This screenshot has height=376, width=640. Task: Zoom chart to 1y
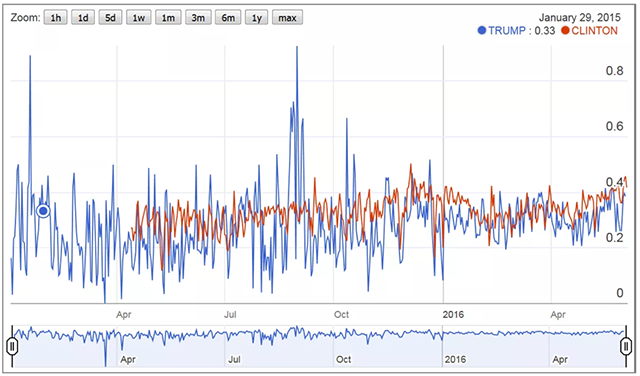pyautogui.click(x=256, y=18)
